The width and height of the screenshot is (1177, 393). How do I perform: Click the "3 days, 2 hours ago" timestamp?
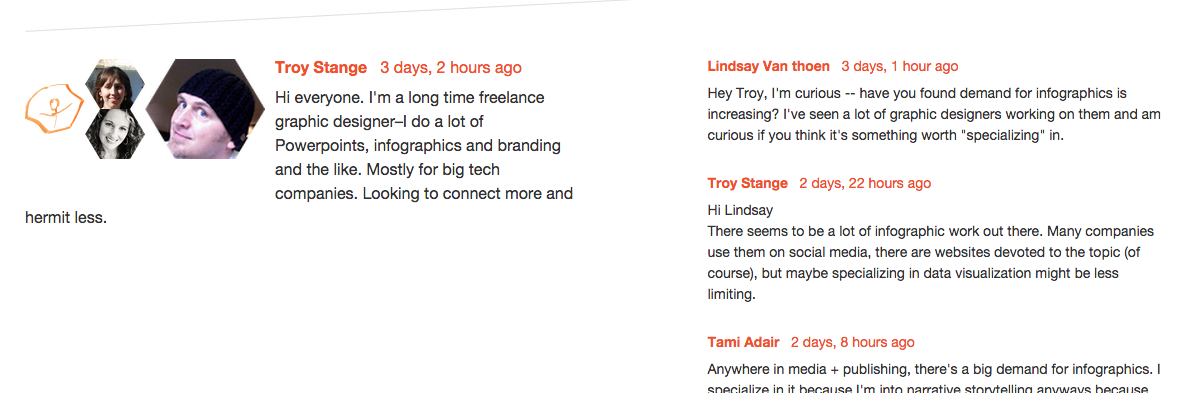(450, 68)
